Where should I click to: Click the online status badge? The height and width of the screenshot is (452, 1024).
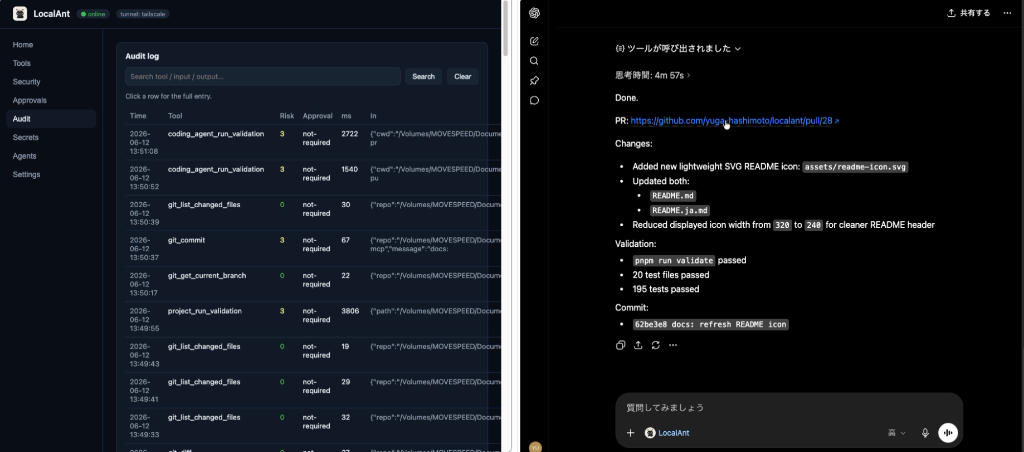click(93, 14)
